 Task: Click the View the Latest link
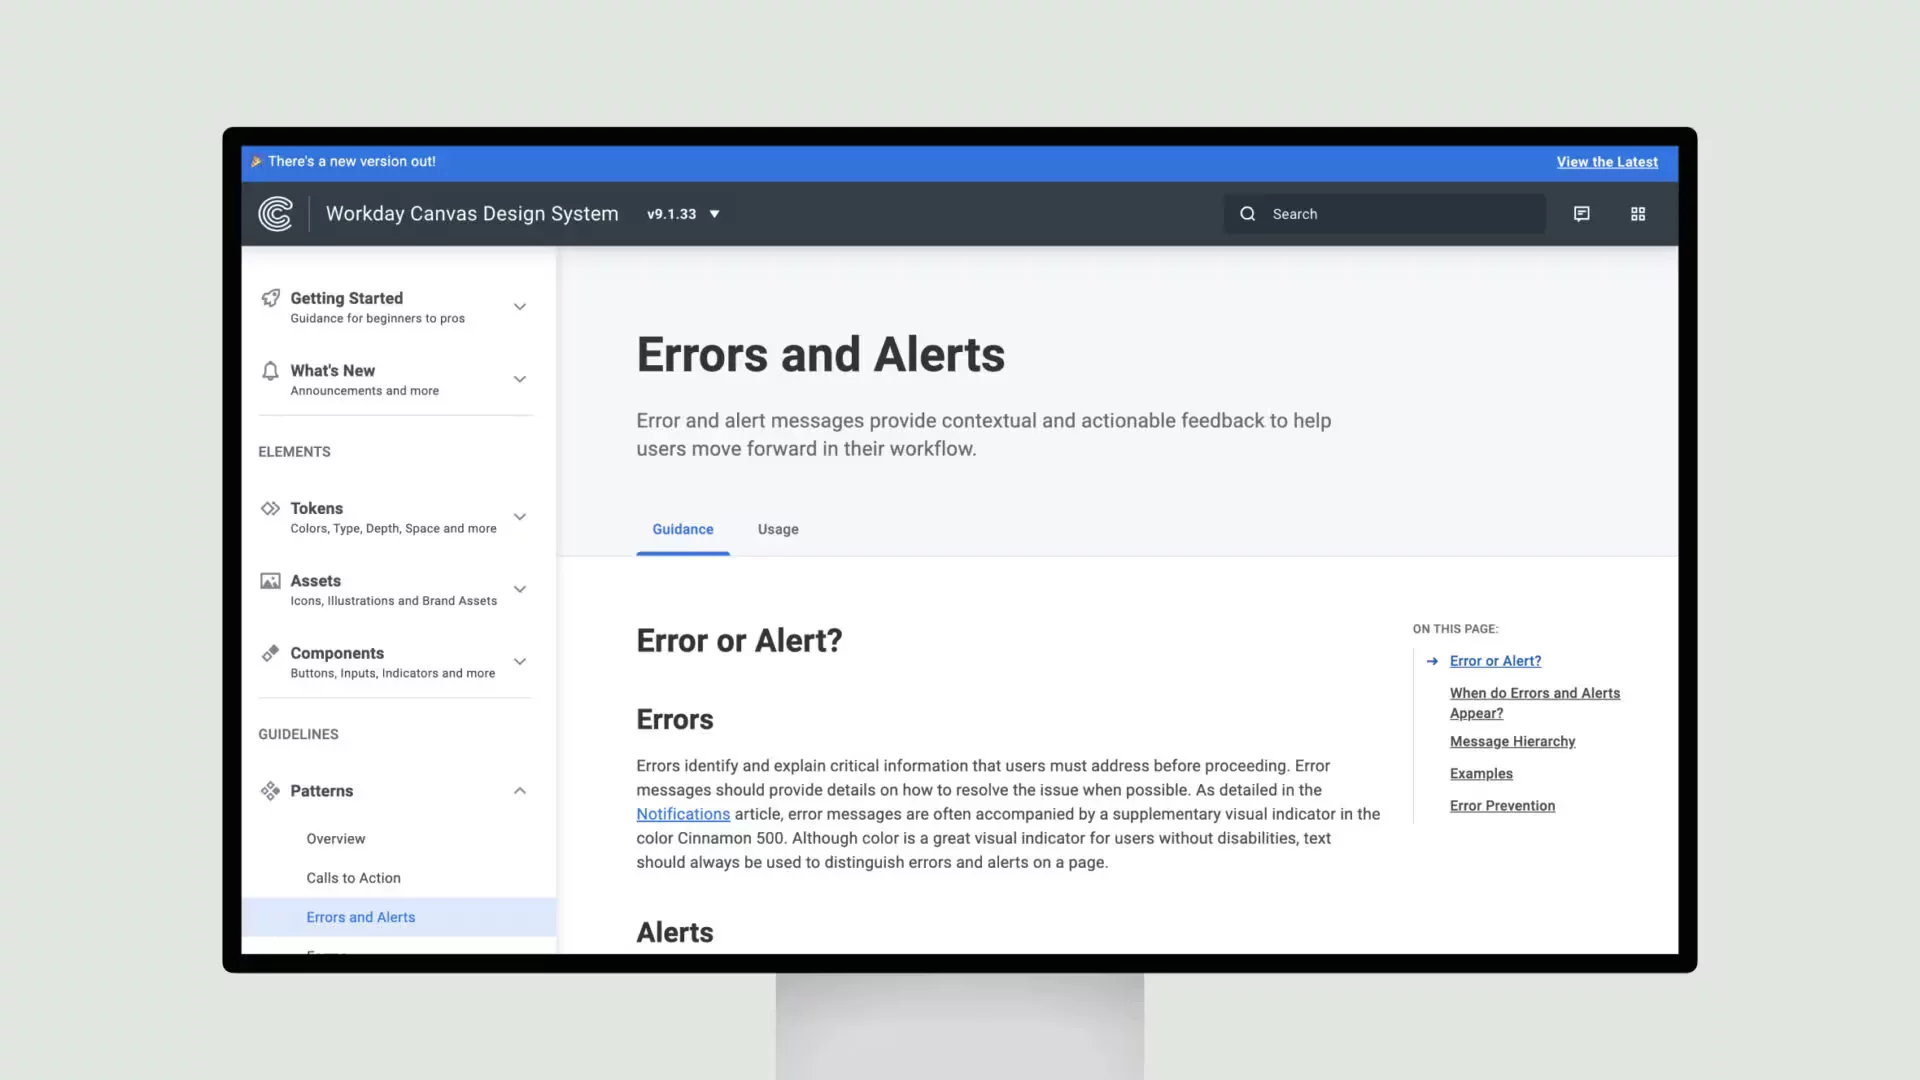[x=1606, y=161]
